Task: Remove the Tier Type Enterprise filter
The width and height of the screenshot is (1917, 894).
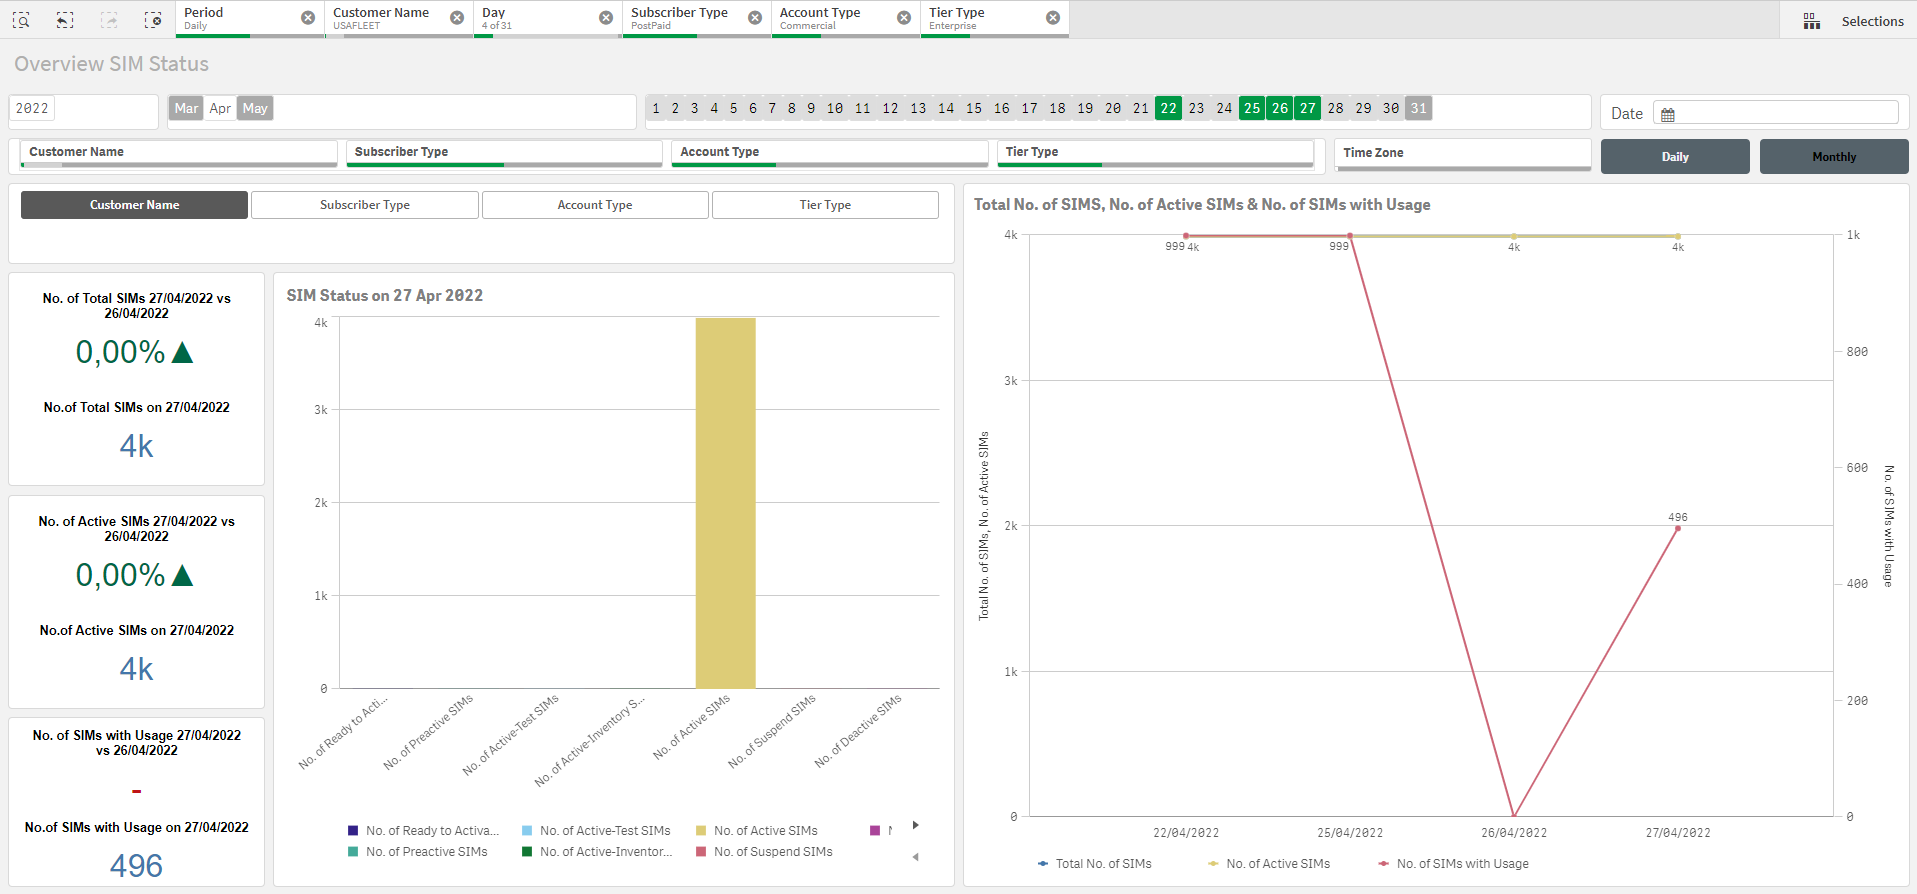Action: point(1053,18)
